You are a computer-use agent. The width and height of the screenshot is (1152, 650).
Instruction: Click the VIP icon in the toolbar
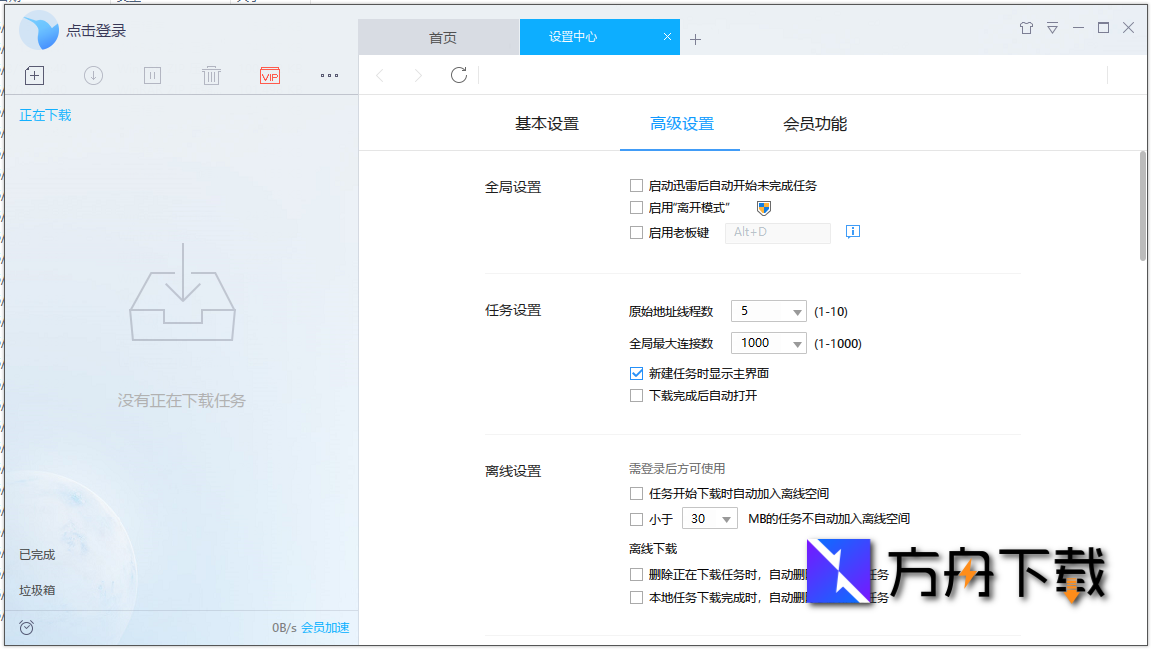tap(269, 75)
